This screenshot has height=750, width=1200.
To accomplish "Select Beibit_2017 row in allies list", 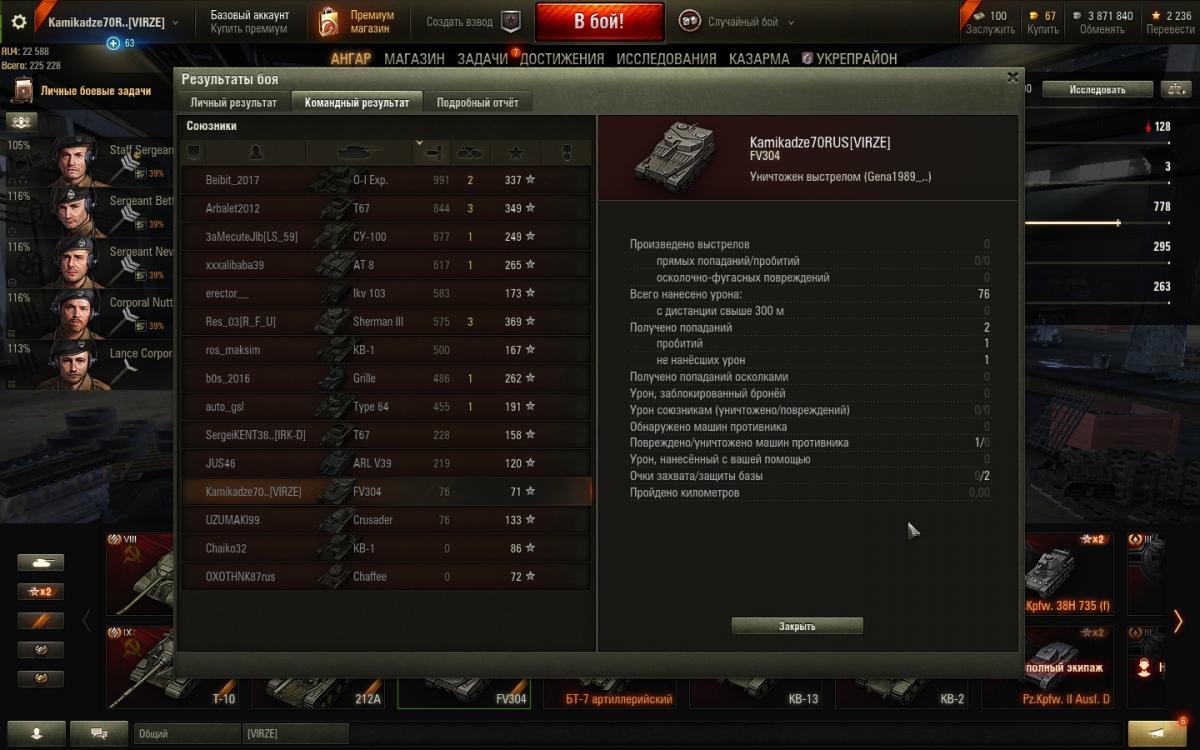I will point(386,180).
